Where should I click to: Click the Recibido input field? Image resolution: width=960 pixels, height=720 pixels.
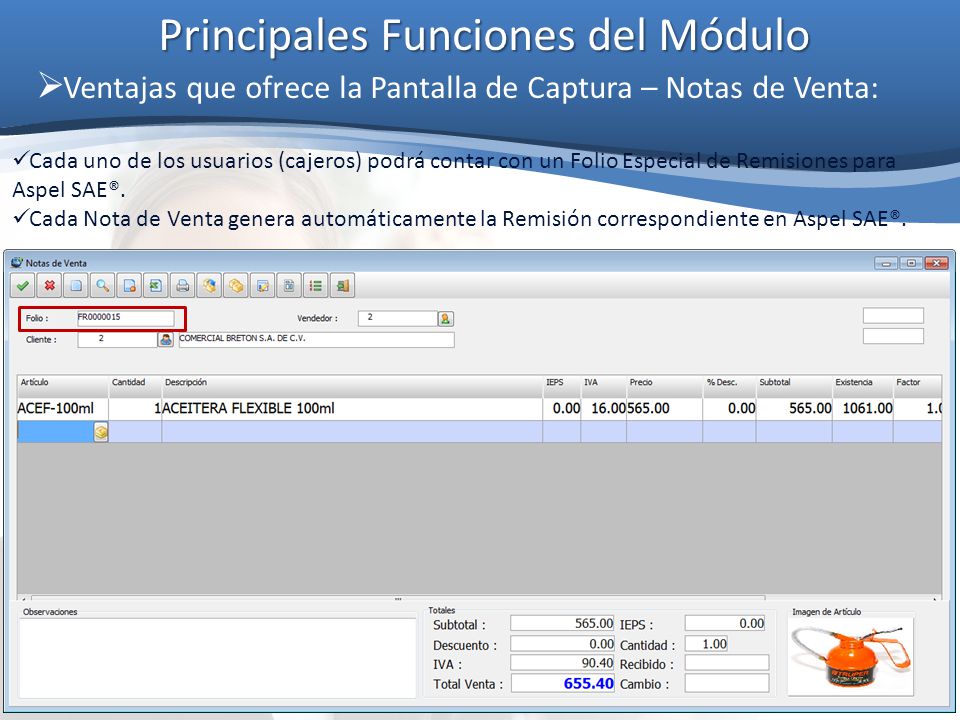click(727, 663)
